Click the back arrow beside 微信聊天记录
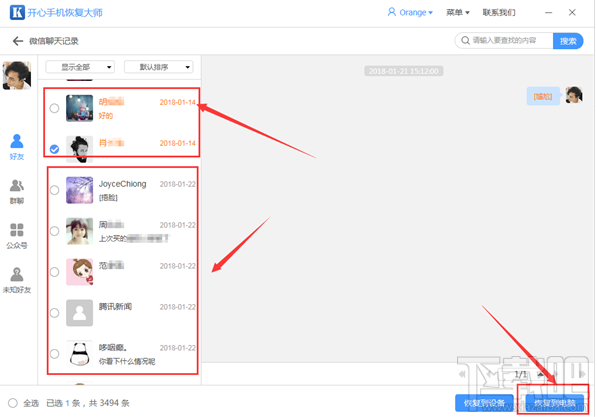The image size is (597, 417). (18, 41)
